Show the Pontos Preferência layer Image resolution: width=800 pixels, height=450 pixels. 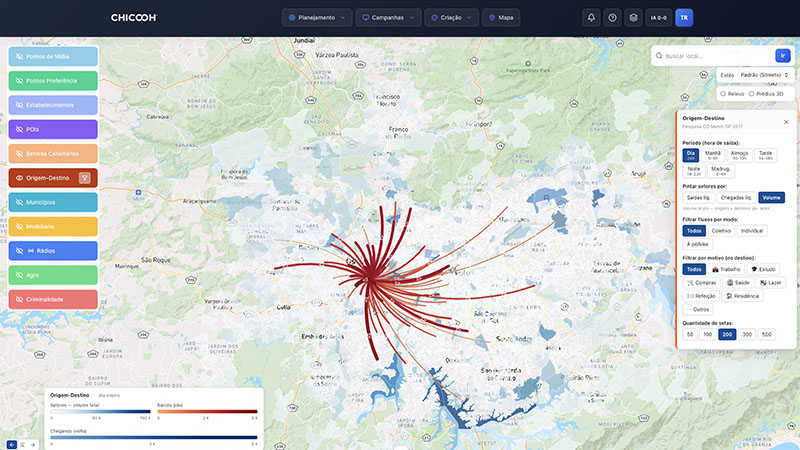pyautogui.click(x=53, y=81)
